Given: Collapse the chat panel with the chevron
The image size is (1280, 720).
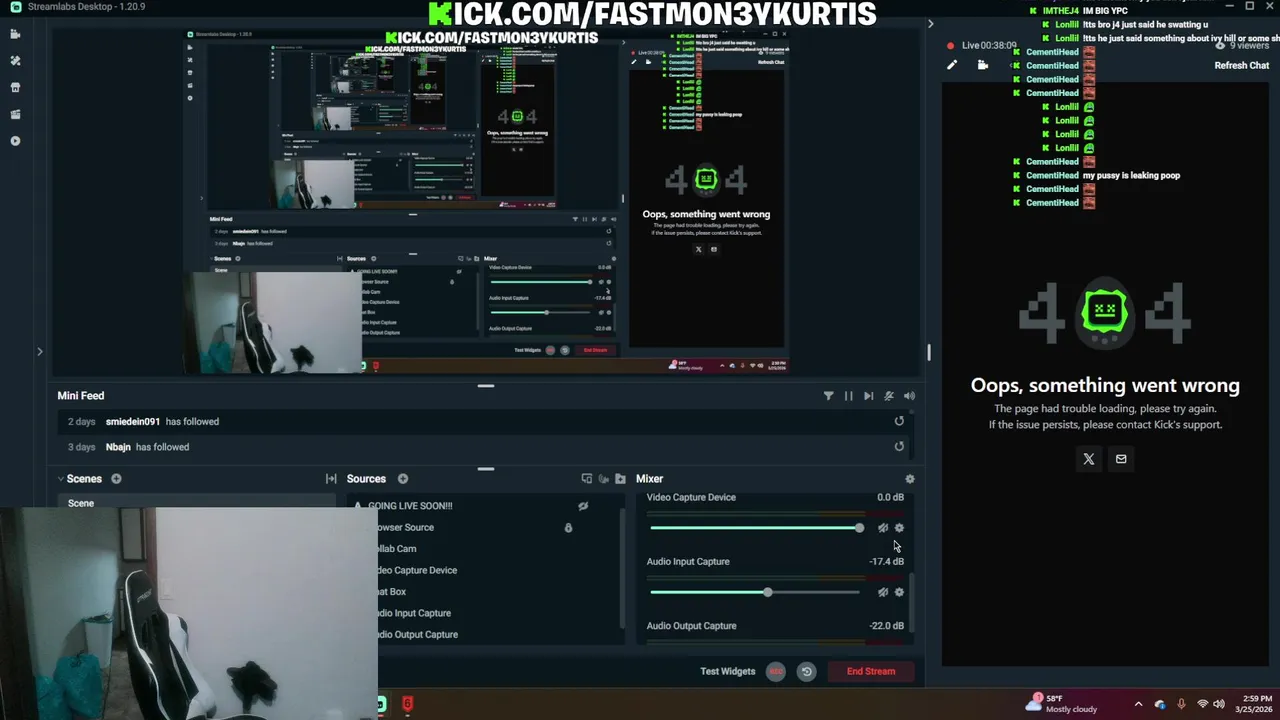Looking at the screenshot, I should [930, 24].
